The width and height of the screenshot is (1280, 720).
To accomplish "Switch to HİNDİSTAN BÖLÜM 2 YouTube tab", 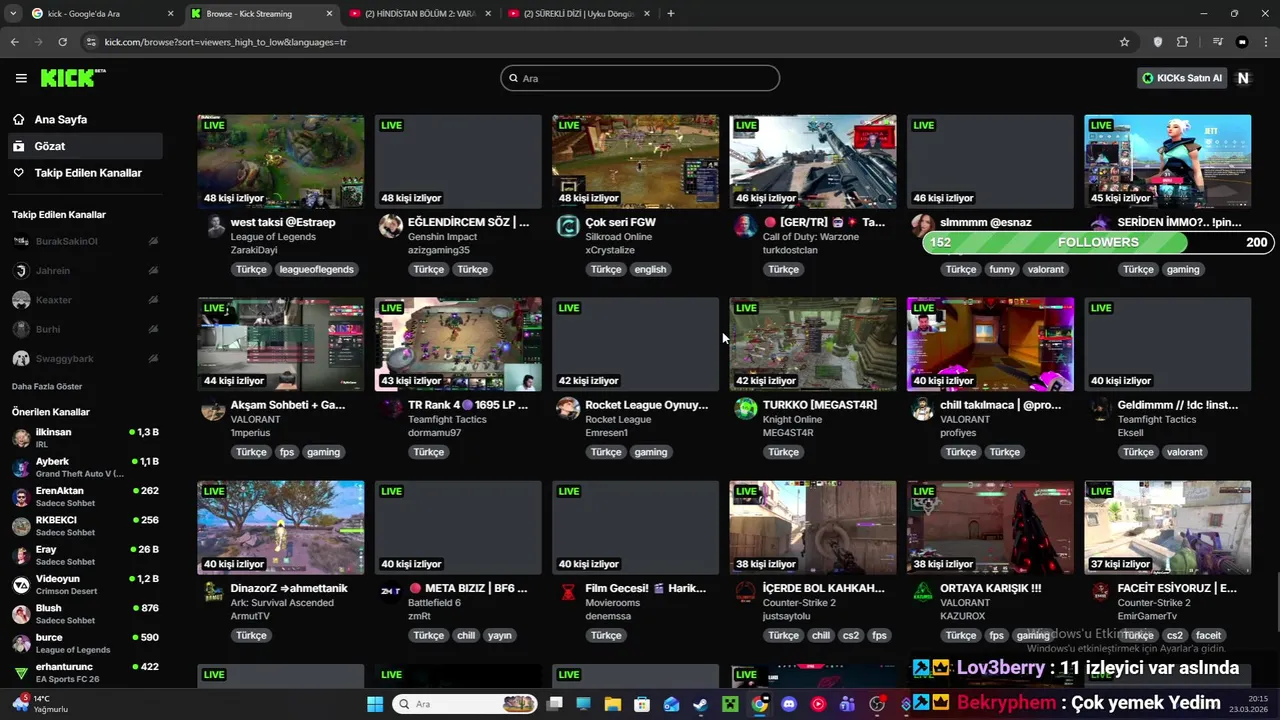I will [420, 14].
